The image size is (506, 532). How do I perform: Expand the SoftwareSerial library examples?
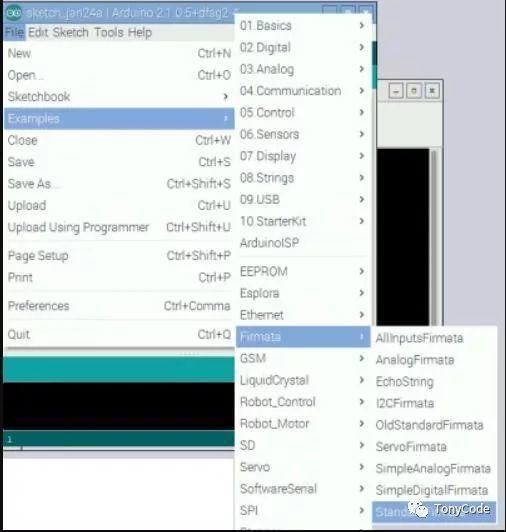302,489
